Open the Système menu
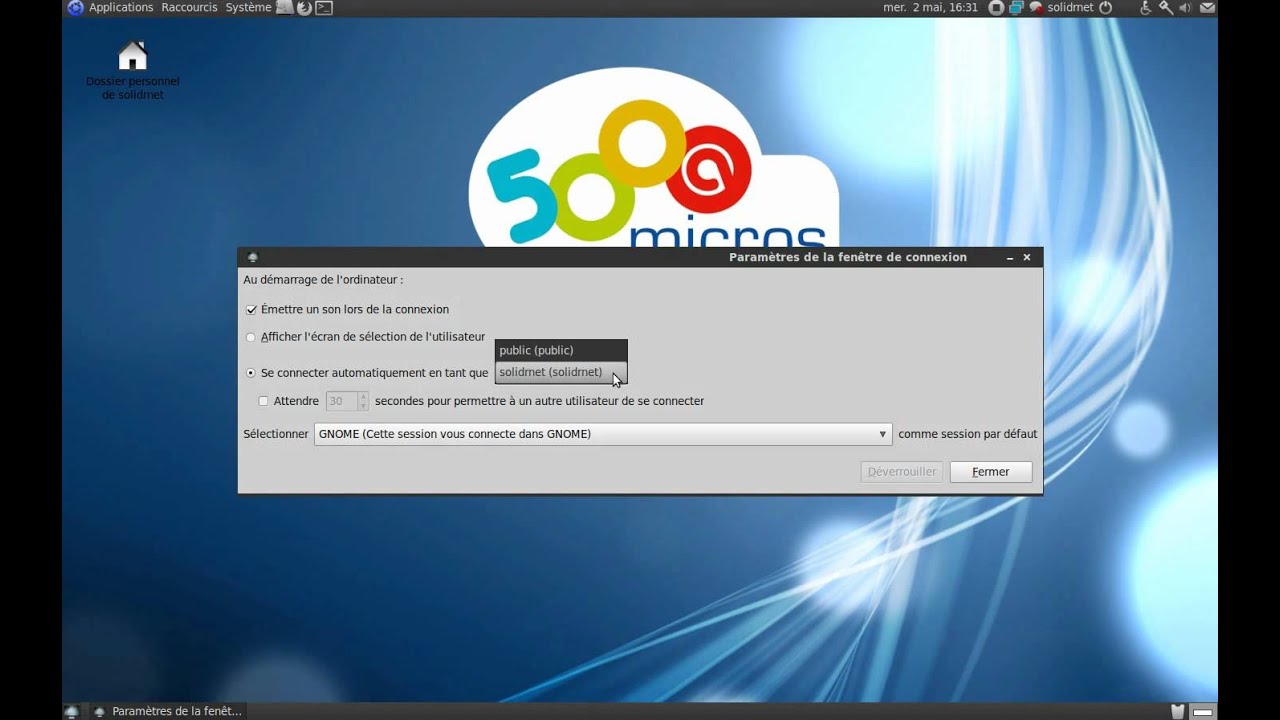1280x720 pixels. [x=248, y=8]
